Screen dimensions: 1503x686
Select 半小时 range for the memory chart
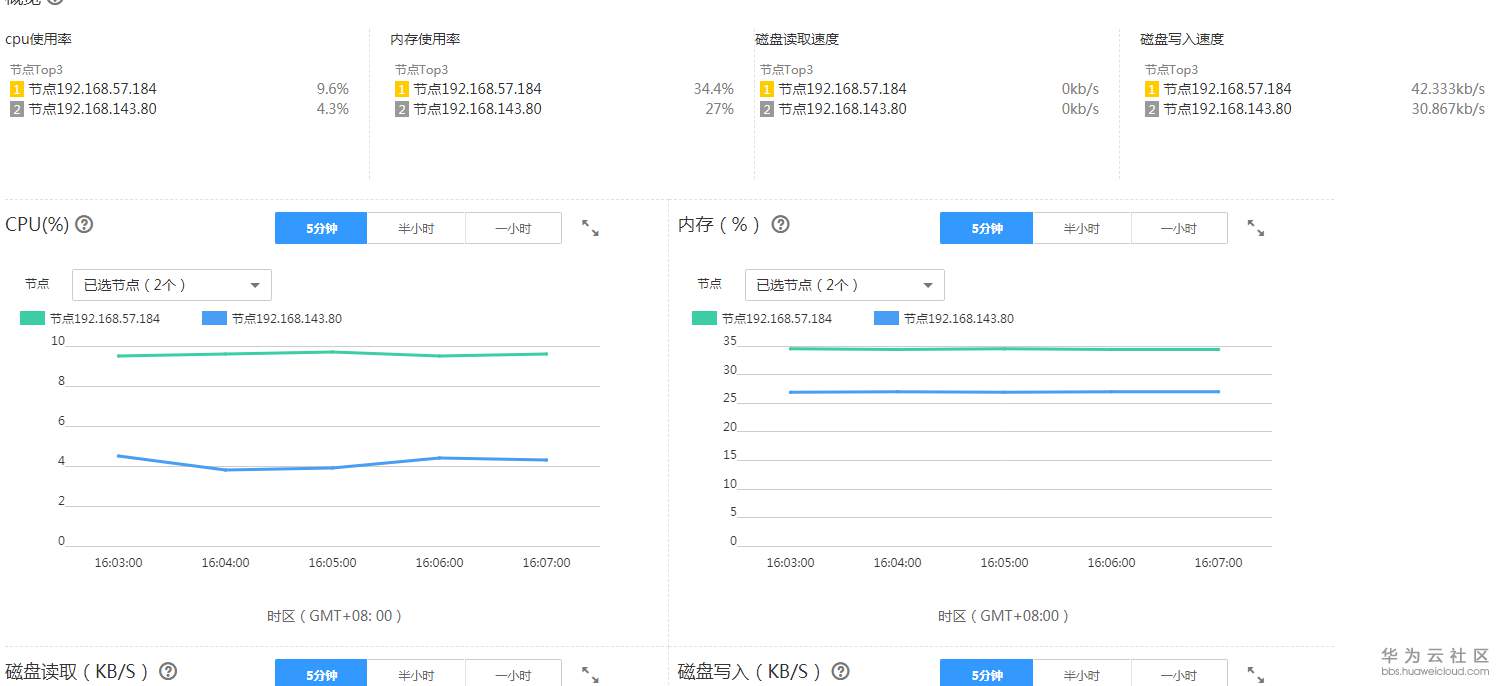click(x=1081, y=229)
